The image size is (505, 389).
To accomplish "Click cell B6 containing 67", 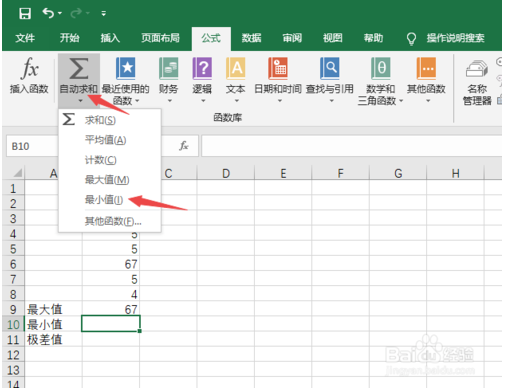I will [111, 264].
